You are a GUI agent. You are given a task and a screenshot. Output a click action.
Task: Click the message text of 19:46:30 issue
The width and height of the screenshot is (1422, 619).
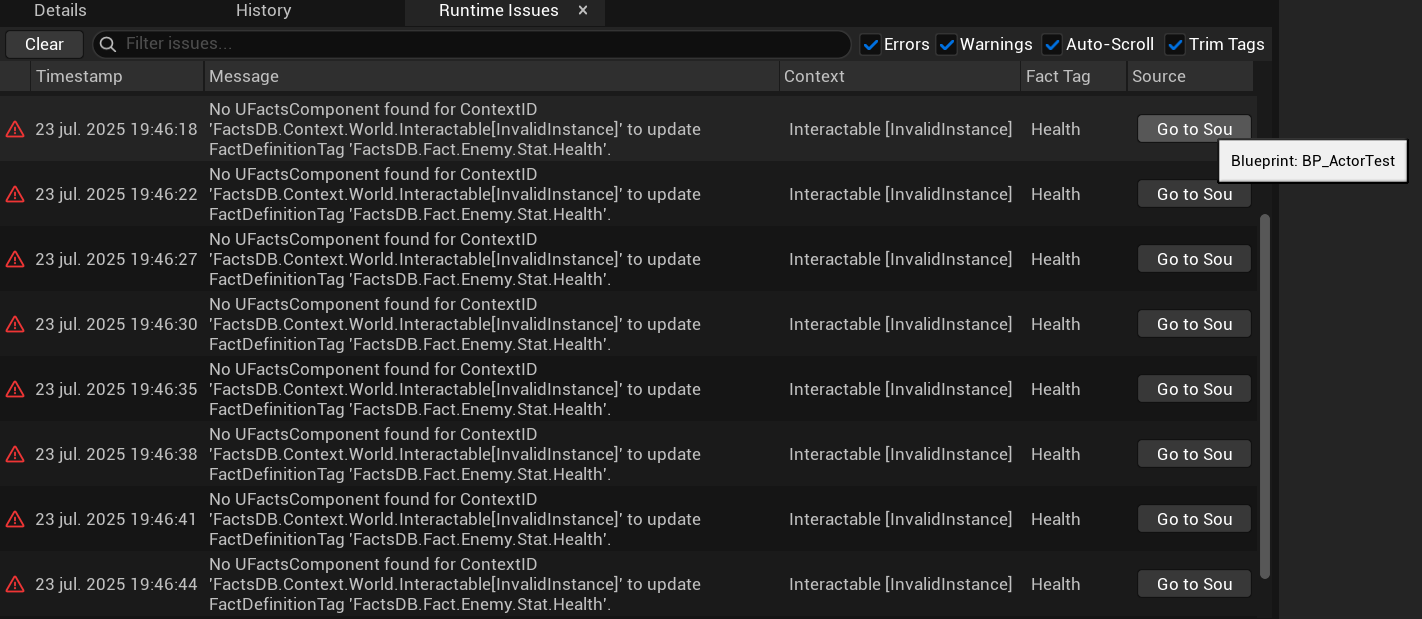coord(455,324)
